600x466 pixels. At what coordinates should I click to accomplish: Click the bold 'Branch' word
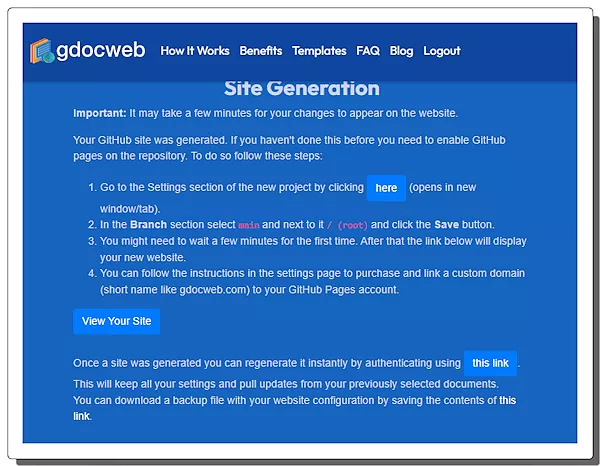point(148,225)
